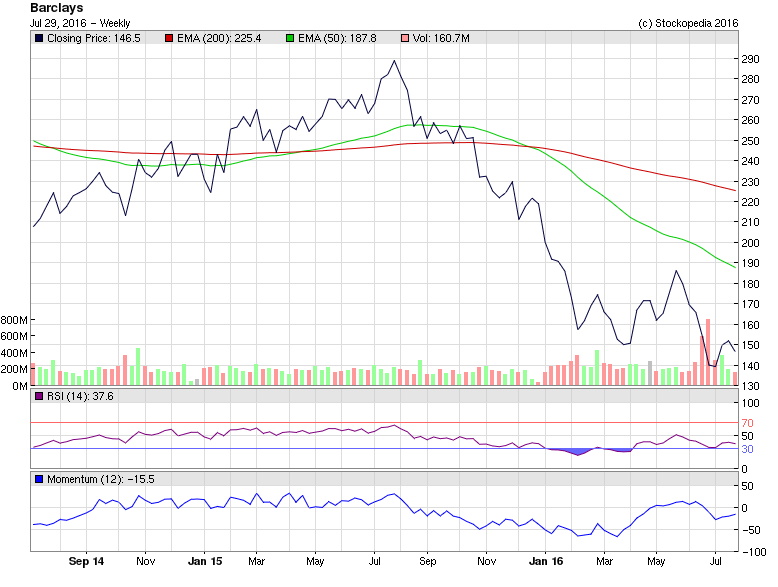Click 'Momentum (12): -15.5' panel label
Viewport: 778px width, 587px height.
point(101,479)
